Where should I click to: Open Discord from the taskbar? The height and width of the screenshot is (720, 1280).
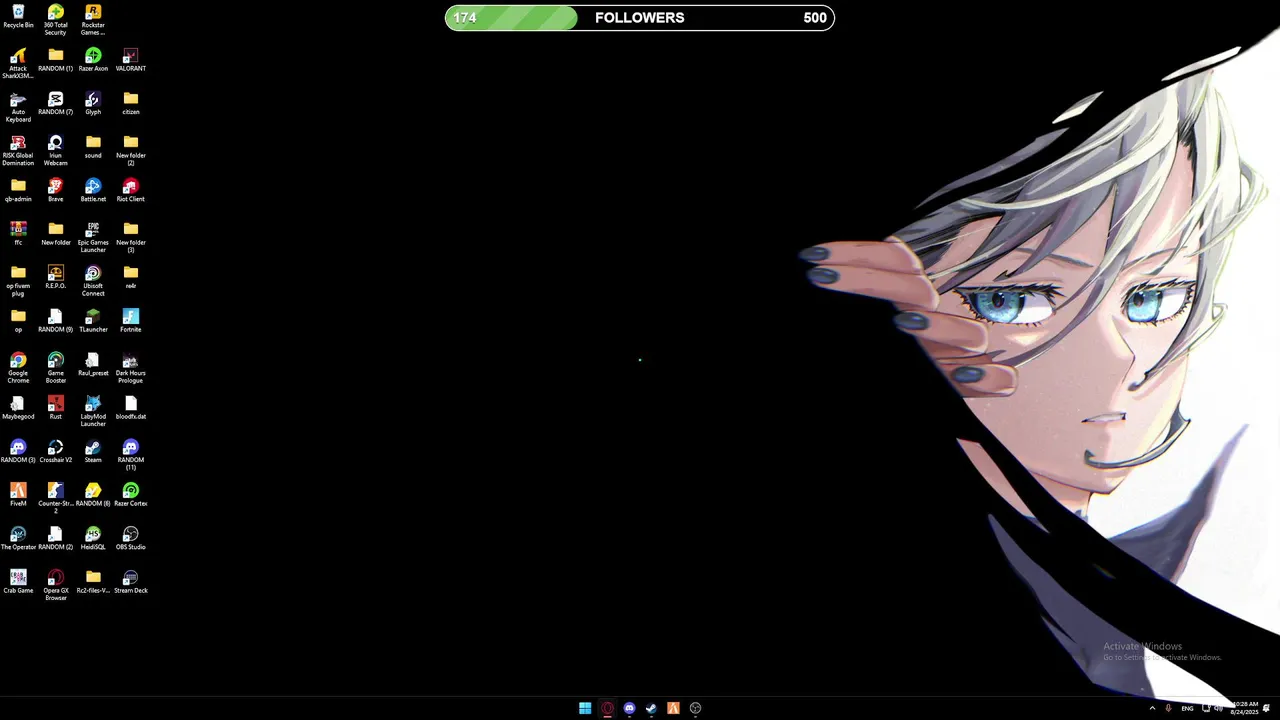629,708
